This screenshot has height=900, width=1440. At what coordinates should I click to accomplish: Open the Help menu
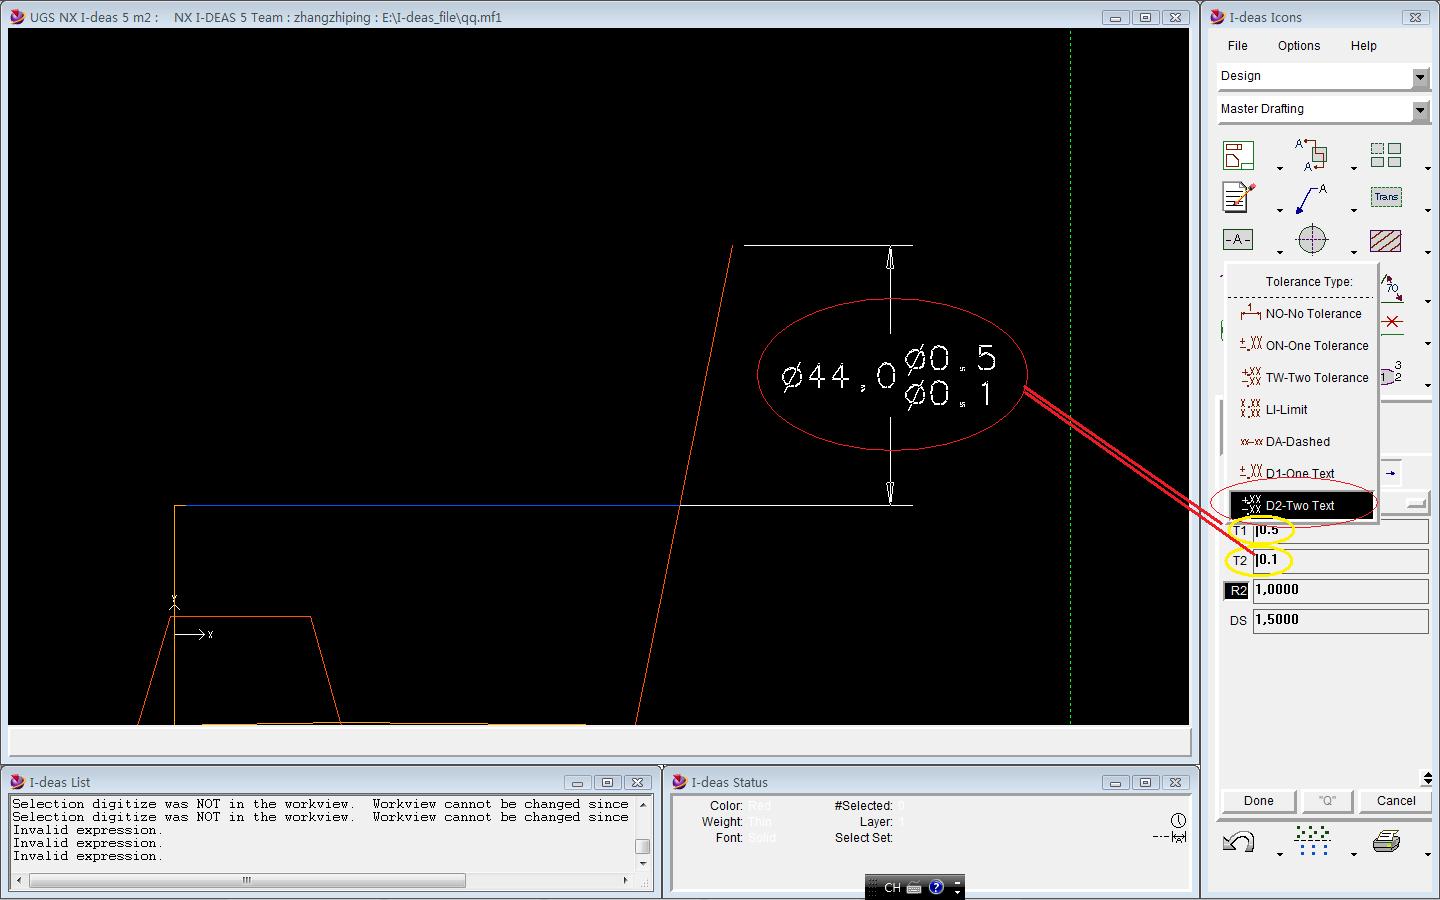click(1363, 46)
